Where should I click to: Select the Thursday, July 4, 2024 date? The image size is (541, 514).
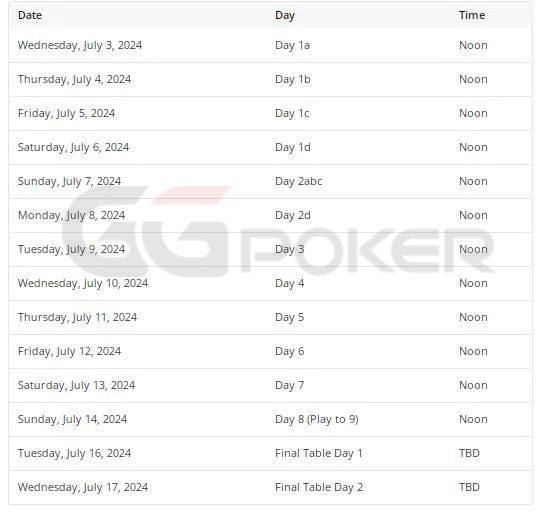coord(74,79)
